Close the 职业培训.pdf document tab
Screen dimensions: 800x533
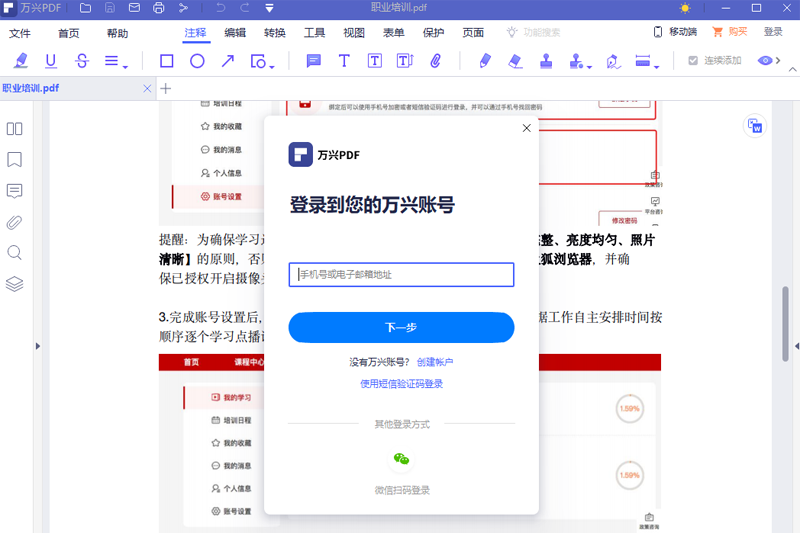[147, 89]
